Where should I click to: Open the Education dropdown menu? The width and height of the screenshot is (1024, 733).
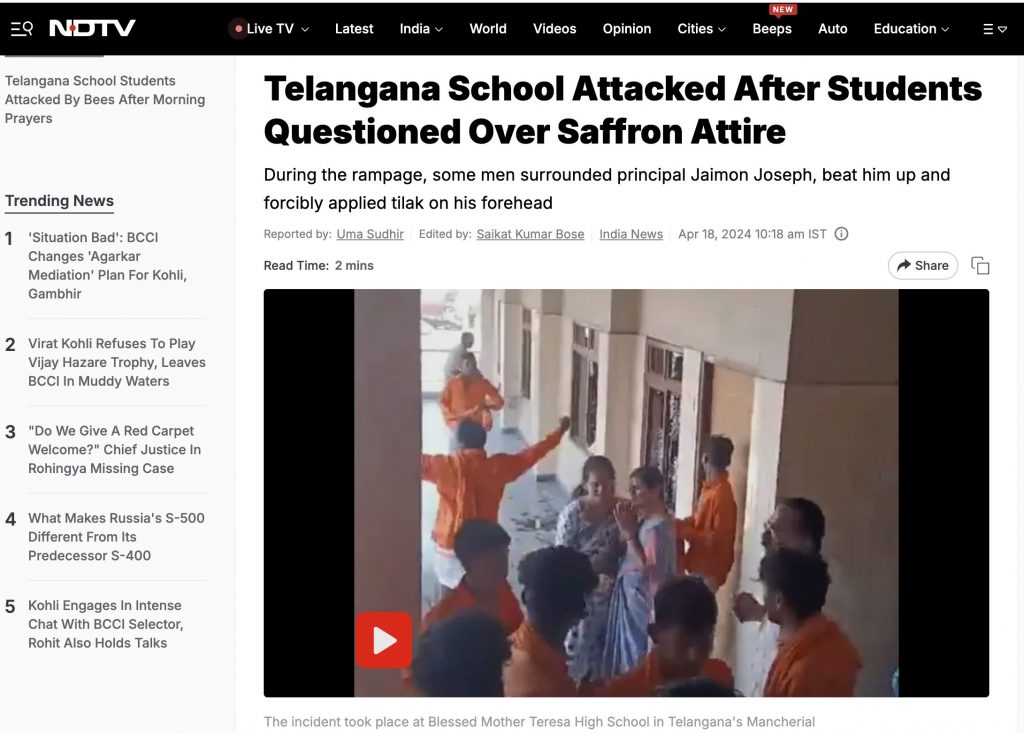coord(911,29)
